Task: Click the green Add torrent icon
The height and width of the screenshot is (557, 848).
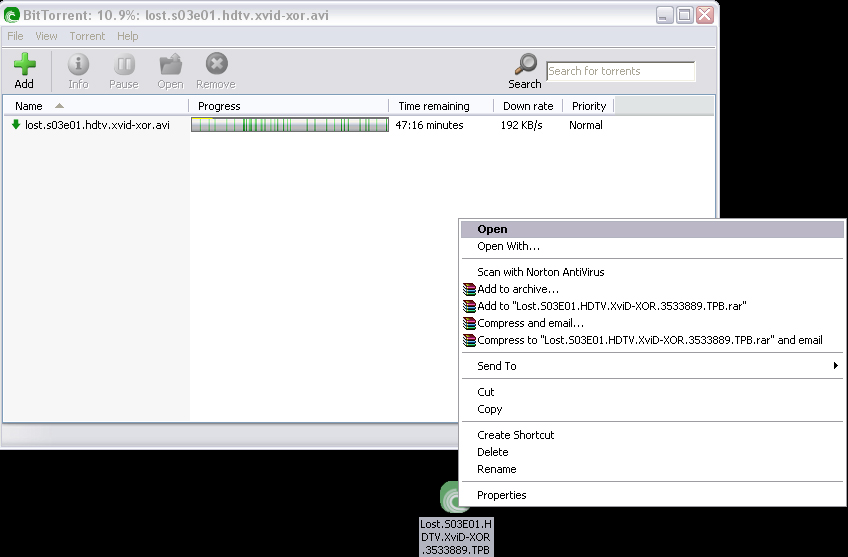Action: pyautogui.click(x=24, y=64)
